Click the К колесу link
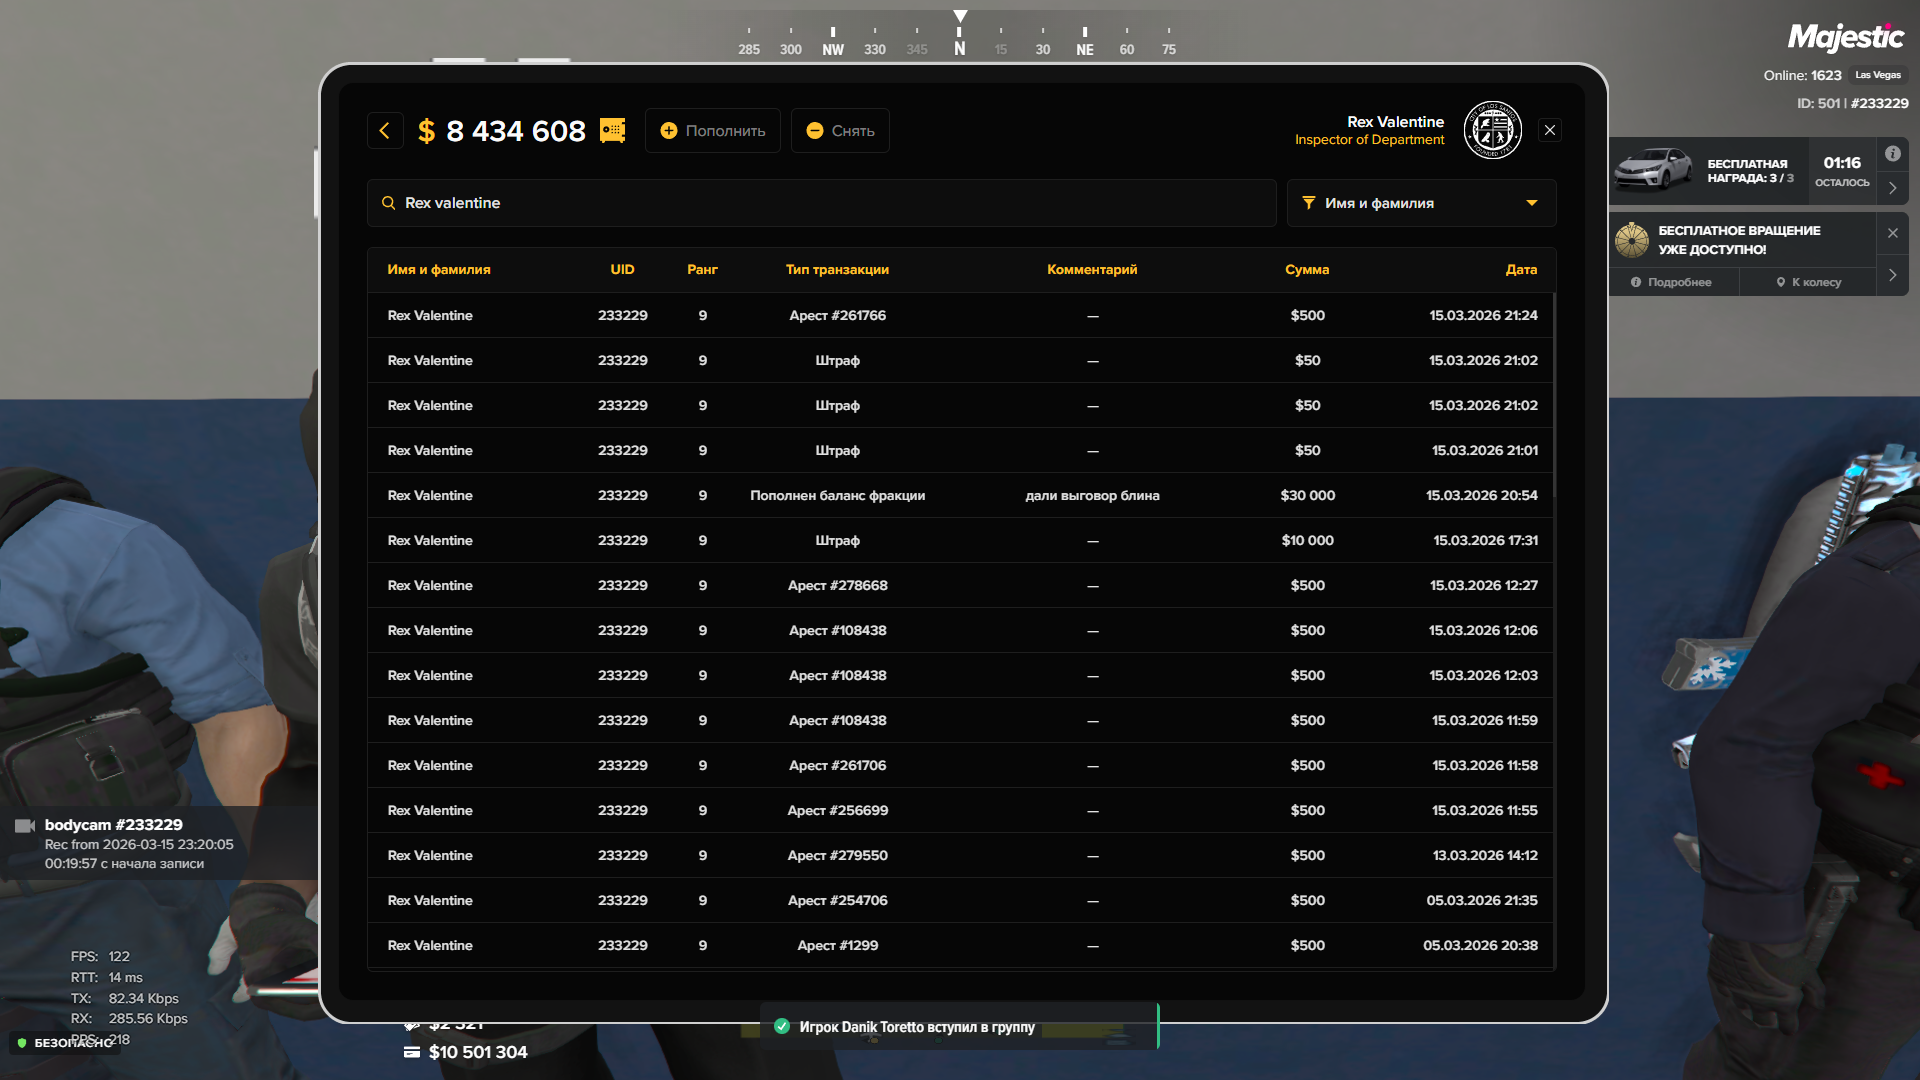 [x=1808, y=282]
